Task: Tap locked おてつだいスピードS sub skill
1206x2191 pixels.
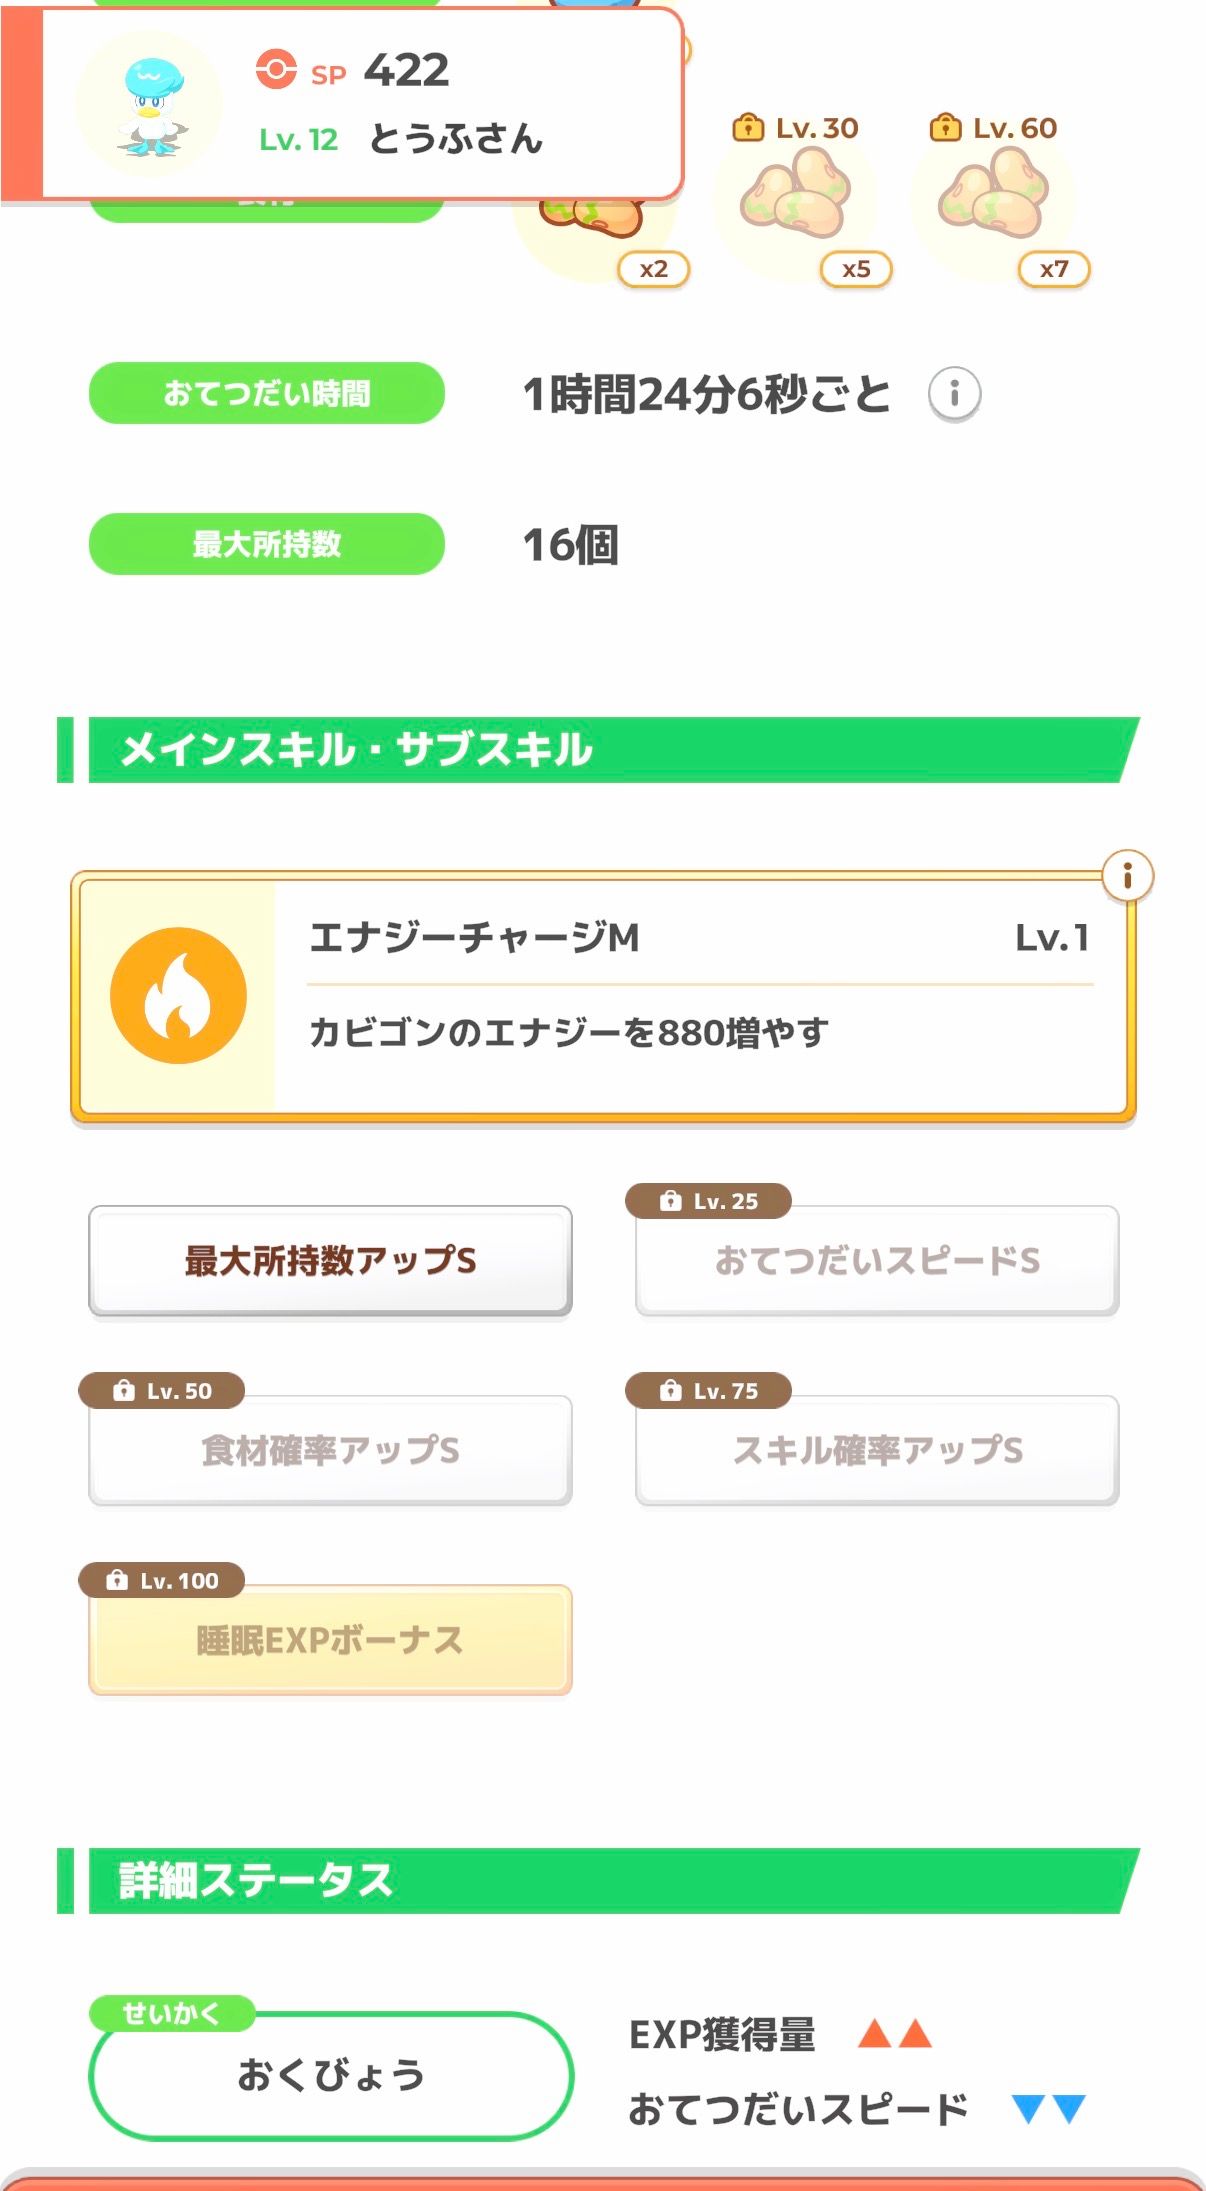Action: tap(877, 1260)
